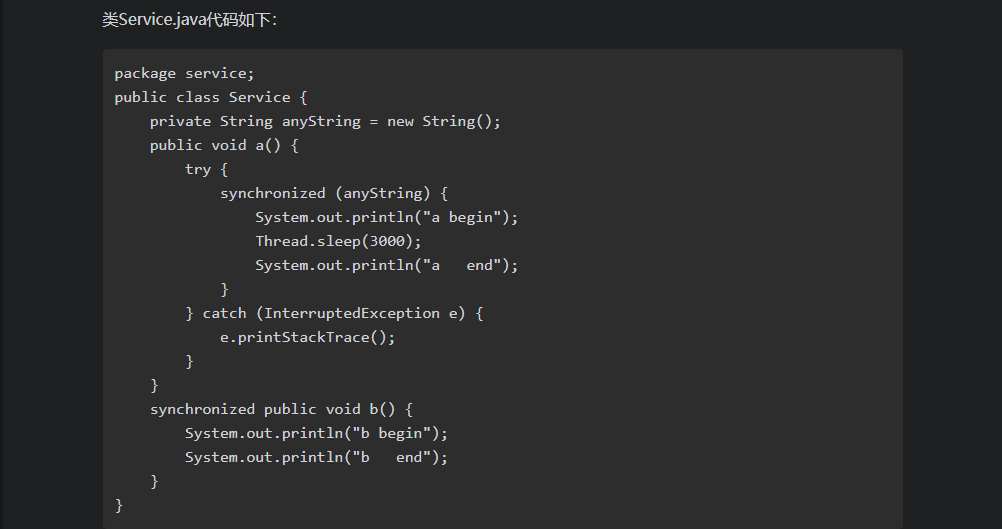
Task: Click the closing brace of synchronized block
Action: click(224, 289)
